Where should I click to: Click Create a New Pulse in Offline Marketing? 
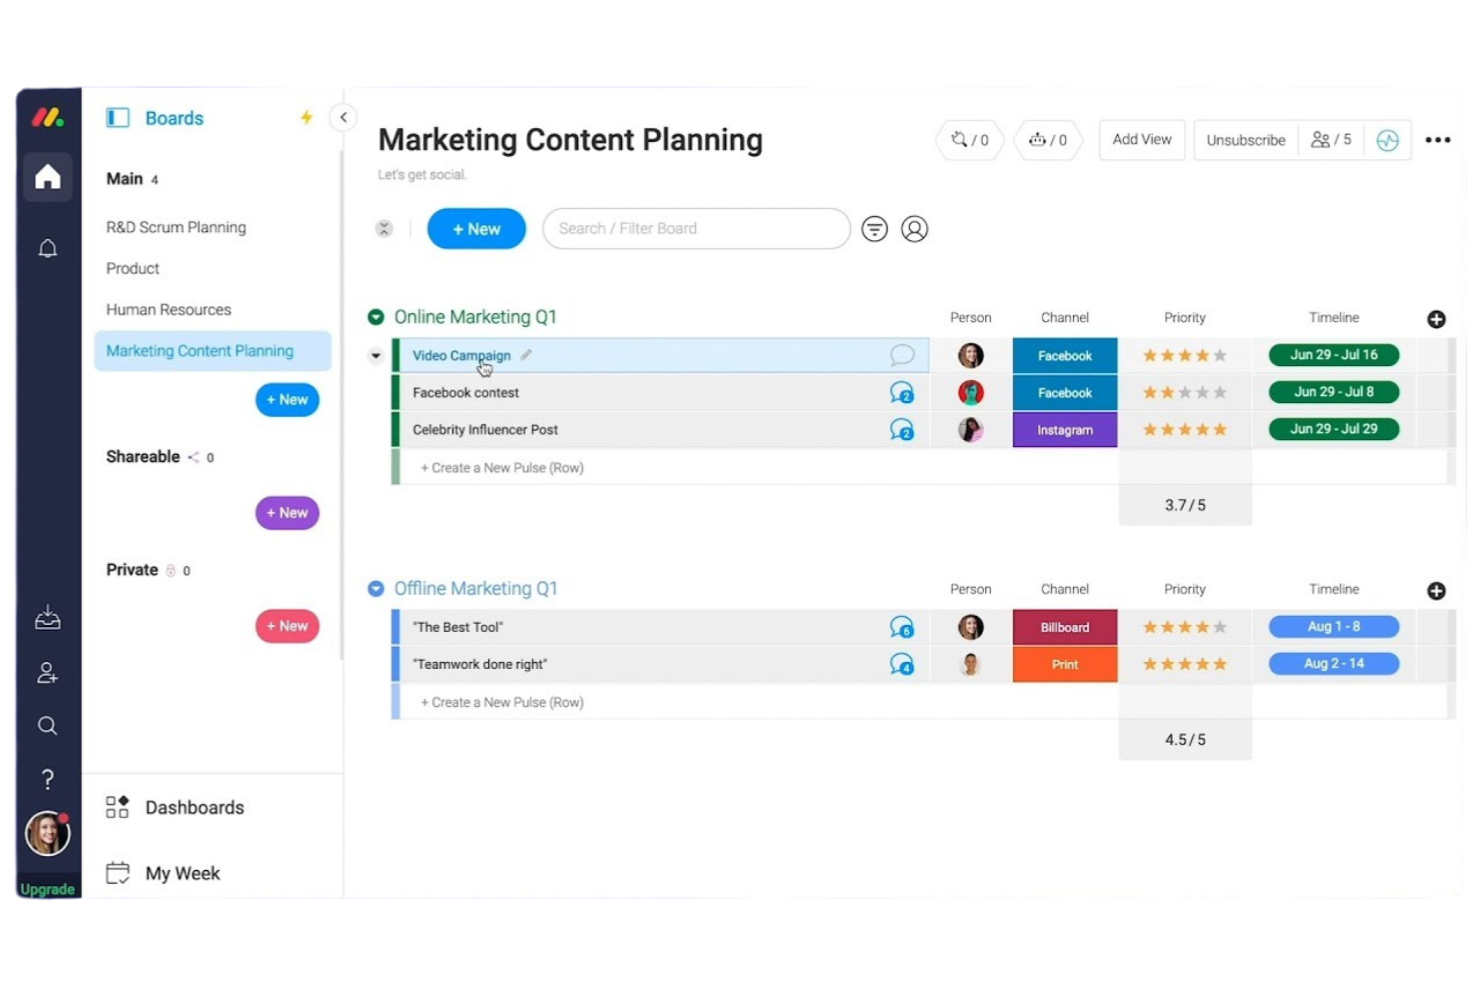pos(502,703)
